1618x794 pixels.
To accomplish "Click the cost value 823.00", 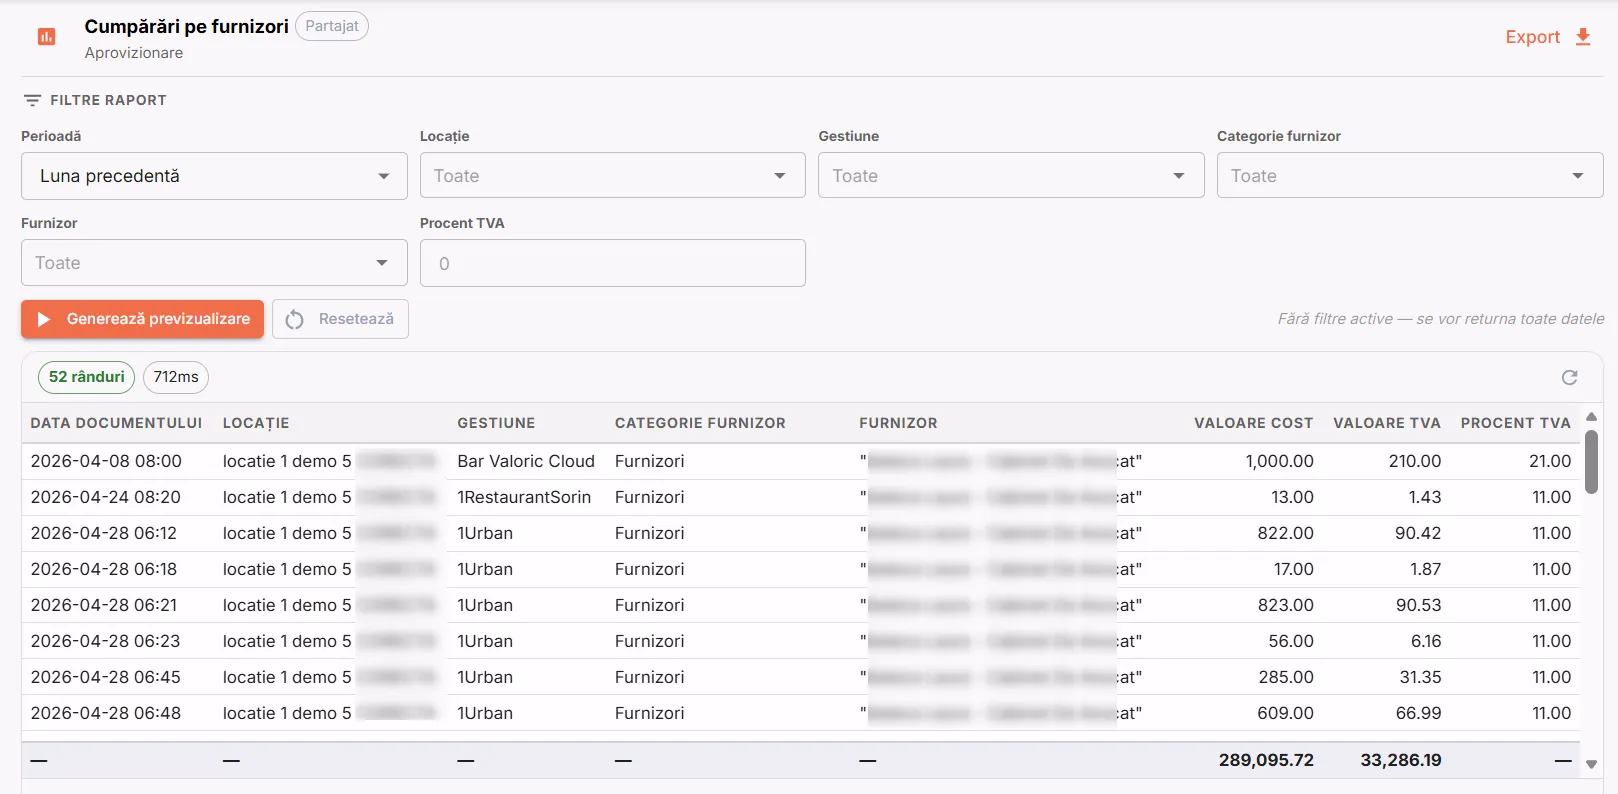I will (1286, 605).
